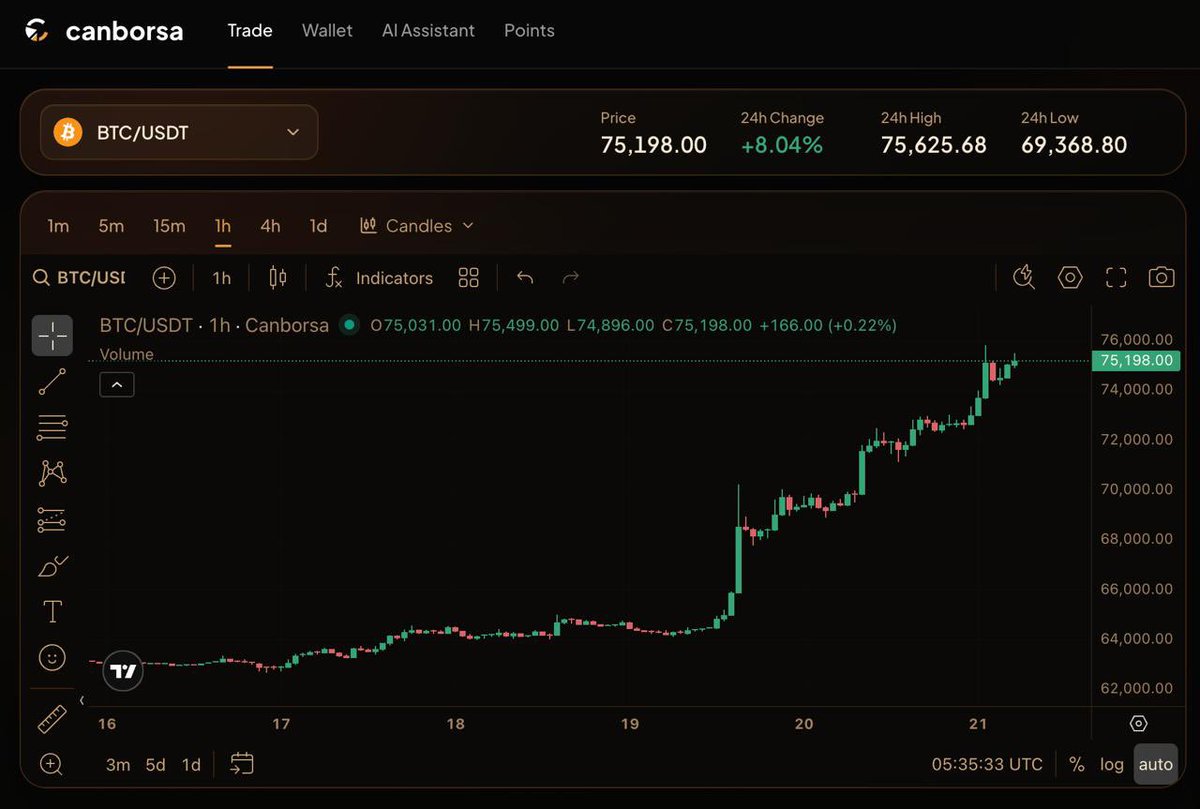Open the candlestick chart style icon
The height and width of the screenshot is (809, 1200).
point(278,278)
